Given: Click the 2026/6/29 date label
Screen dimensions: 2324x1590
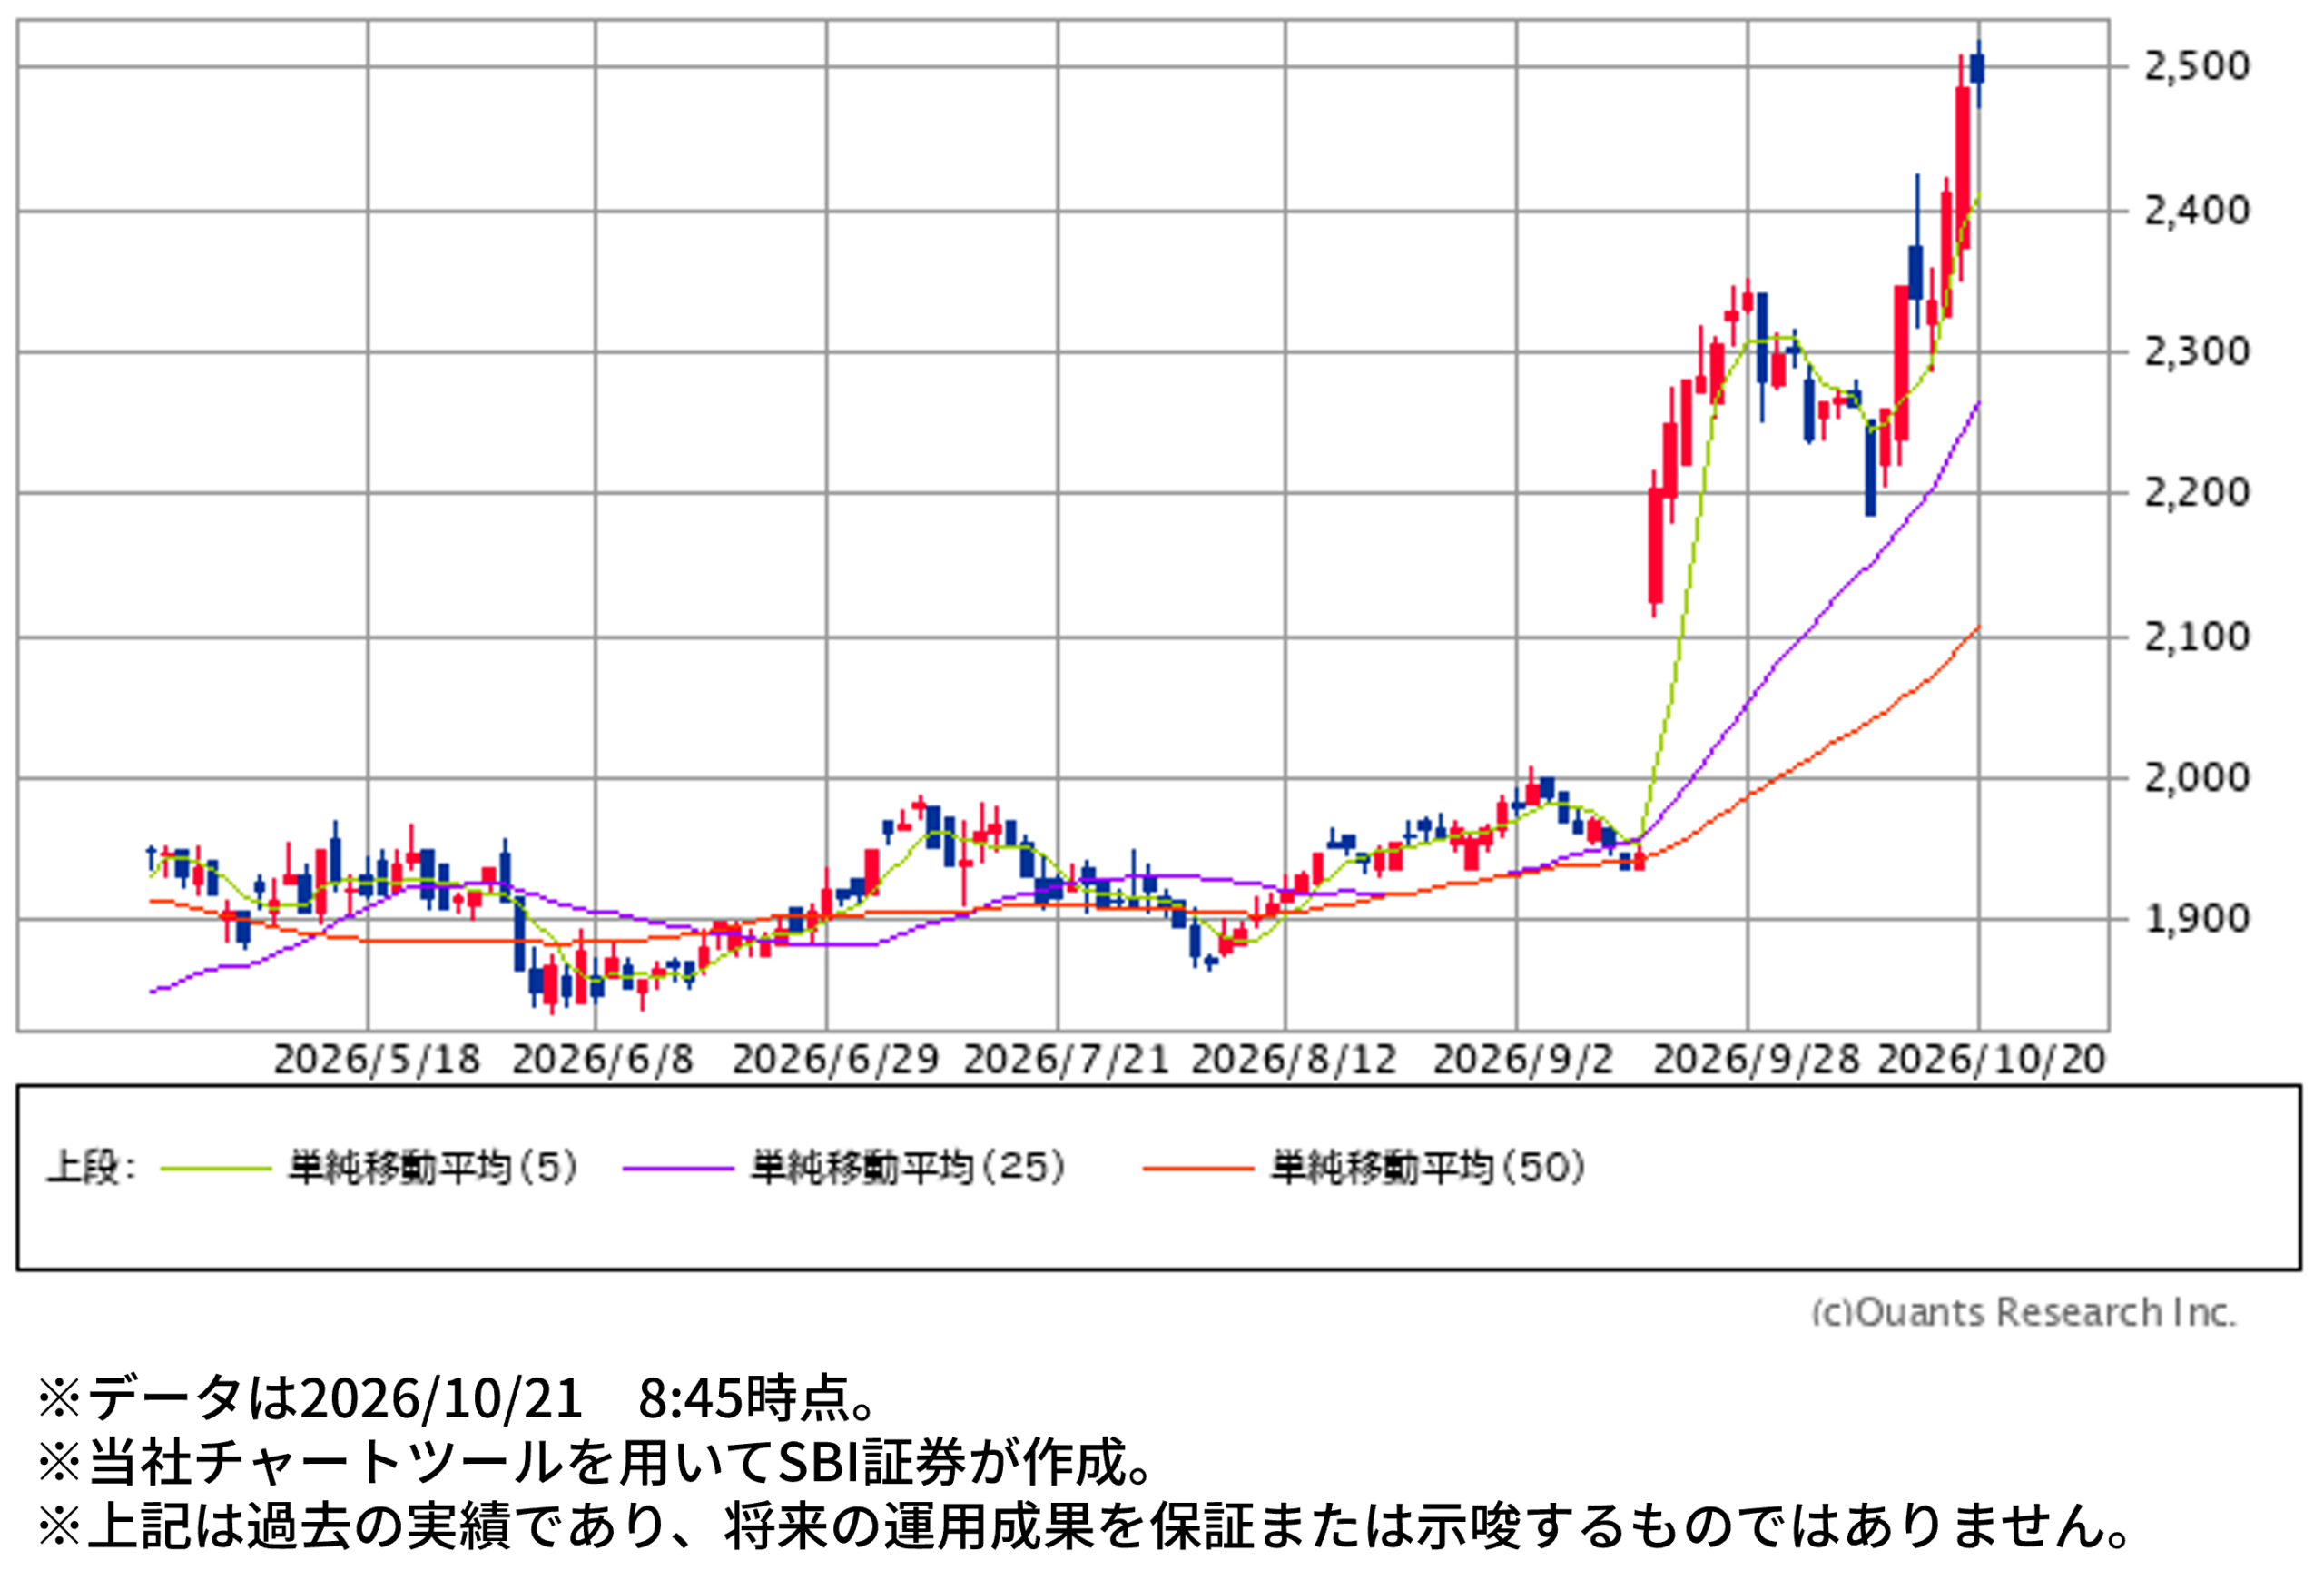Looking at the screenshot, I should [836, 1060].
